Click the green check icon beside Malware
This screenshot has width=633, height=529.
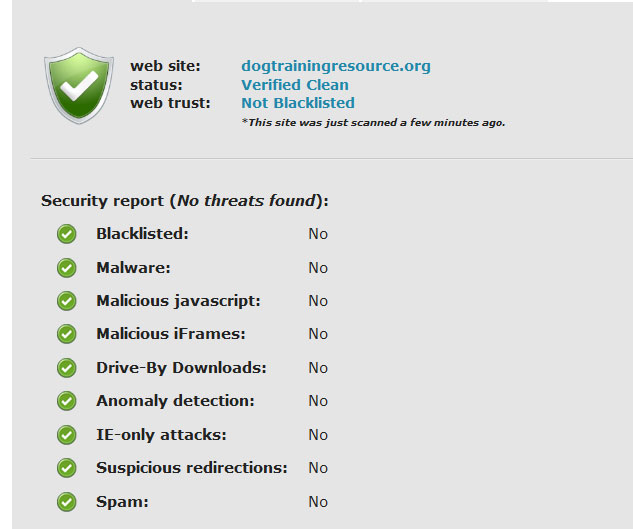pyautogui.click(x=67, y=268)
